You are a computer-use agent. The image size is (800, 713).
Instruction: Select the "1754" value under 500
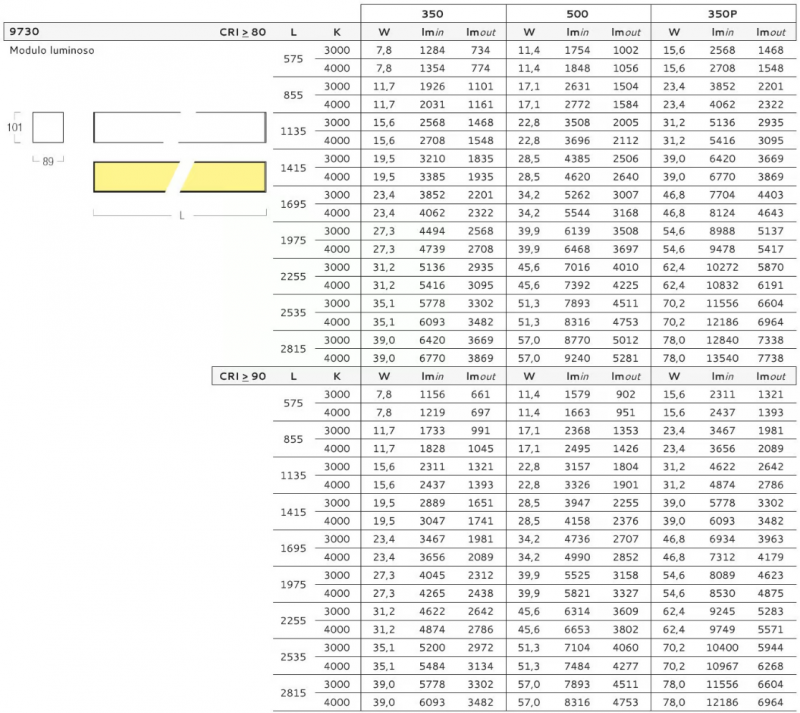point(577,51)
